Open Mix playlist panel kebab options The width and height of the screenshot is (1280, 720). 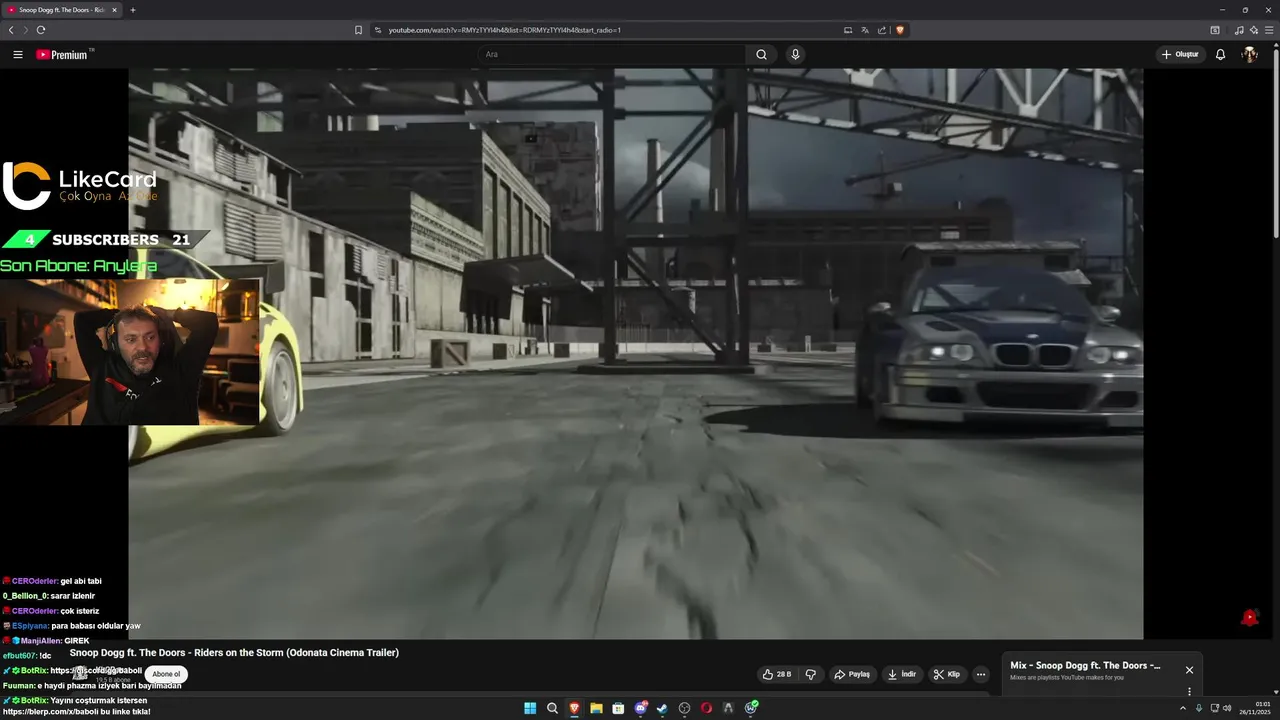(x=1189, y=691)
